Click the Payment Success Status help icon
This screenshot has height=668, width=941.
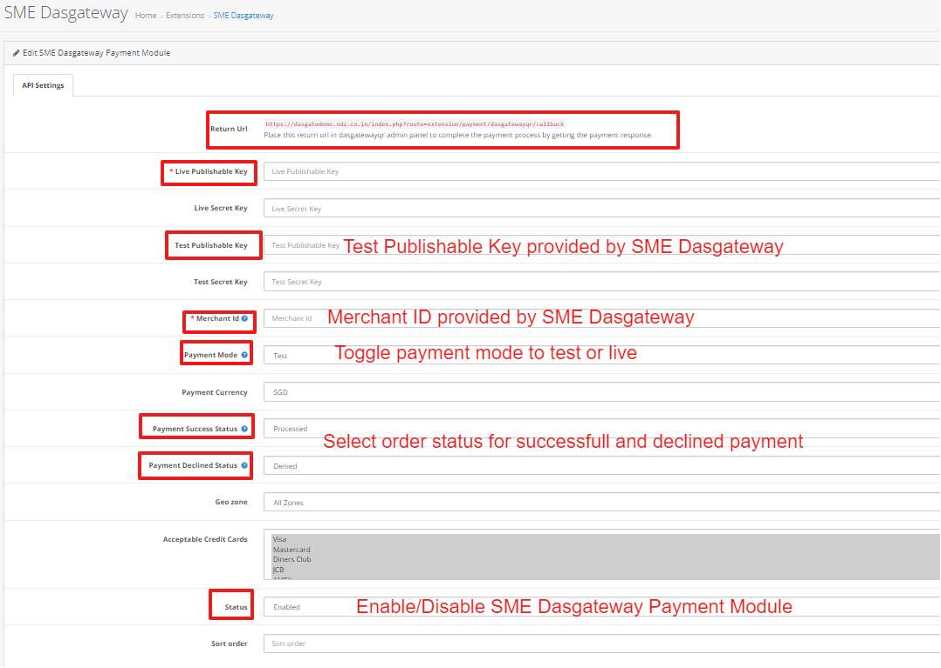[244, 429]
